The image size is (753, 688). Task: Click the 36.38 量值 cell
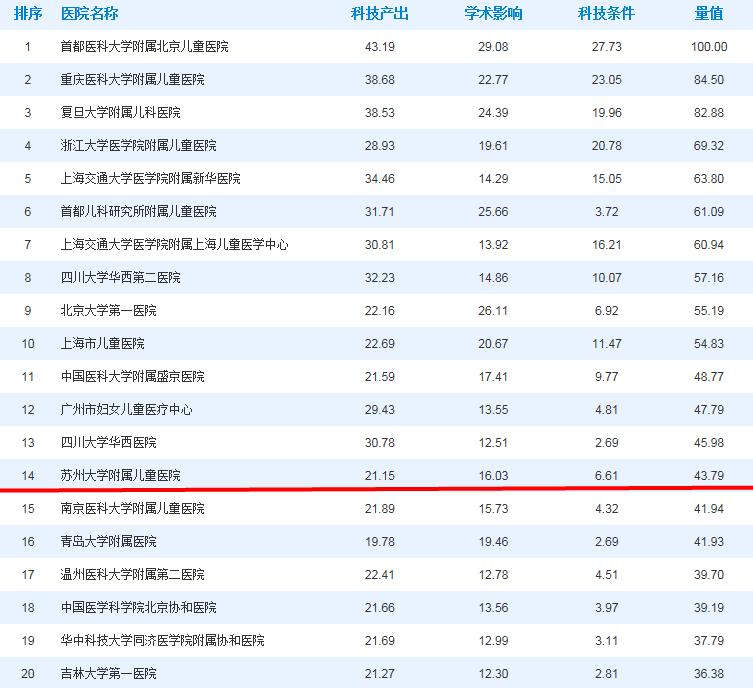coord(709,674)
